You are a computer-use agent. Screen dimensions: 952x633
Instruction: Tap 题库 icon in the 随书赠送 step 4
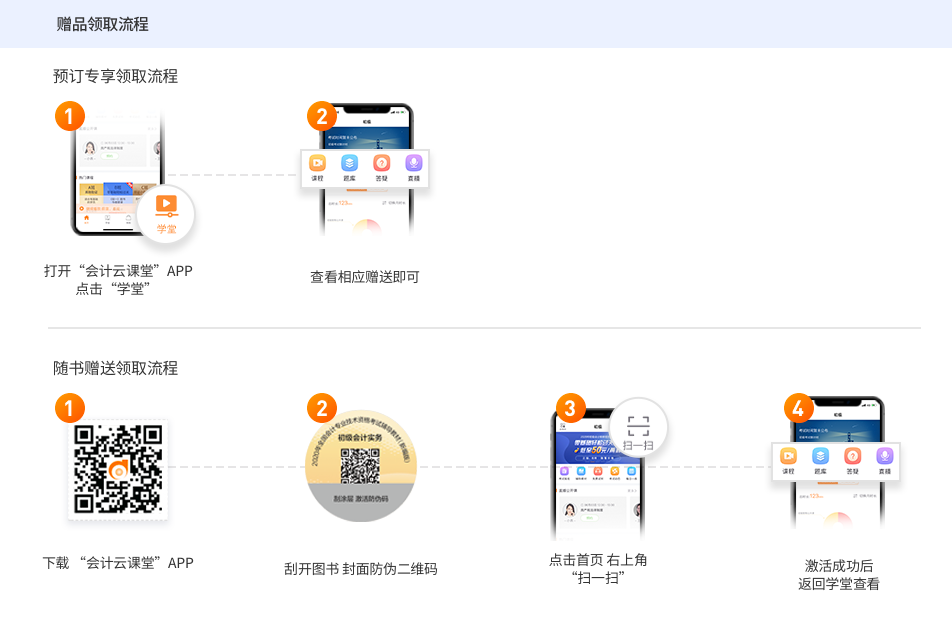tap(820, 457)
